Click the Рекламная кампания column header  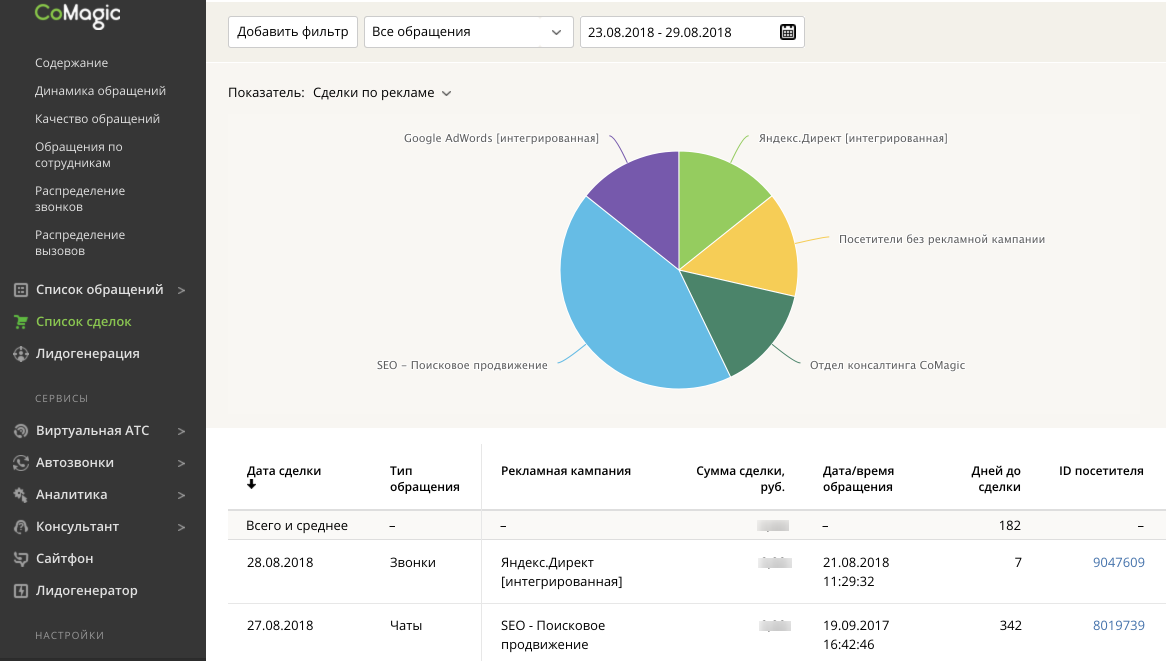tap(566, 471)
